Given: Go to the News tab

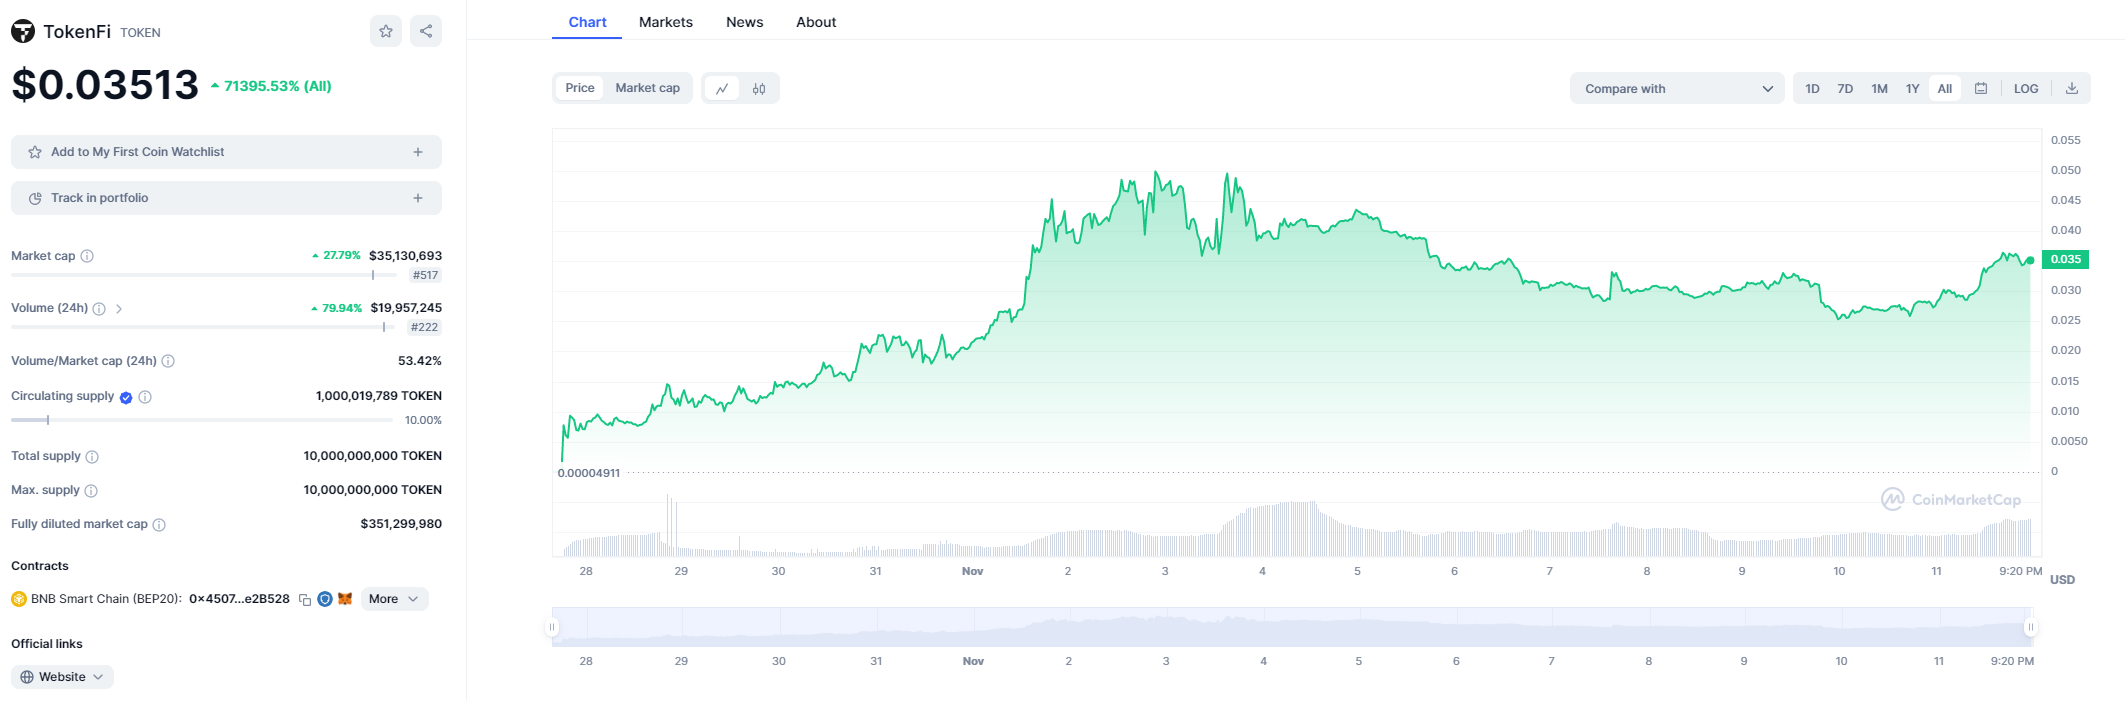Looking at the screenshot, I should pos(745,22).
